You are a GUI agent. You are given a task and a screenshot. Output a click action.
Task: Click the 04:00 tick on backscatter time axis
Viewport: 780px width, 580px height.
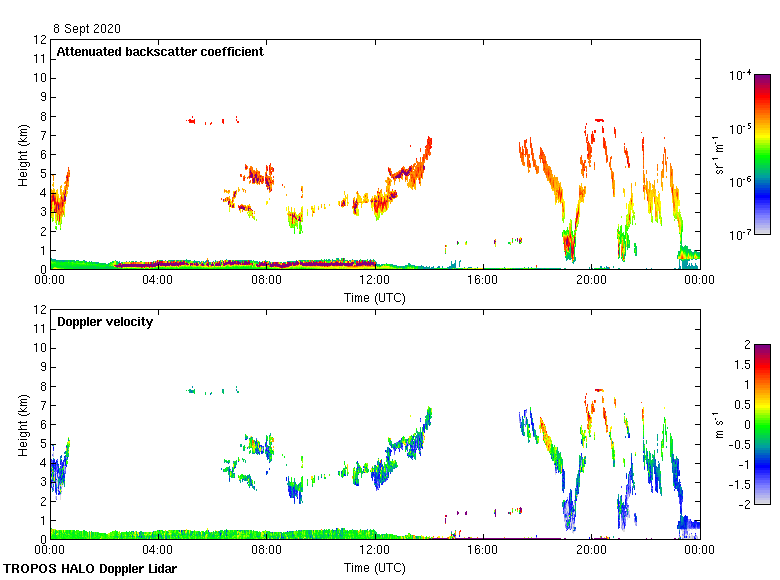coord(158,281)
